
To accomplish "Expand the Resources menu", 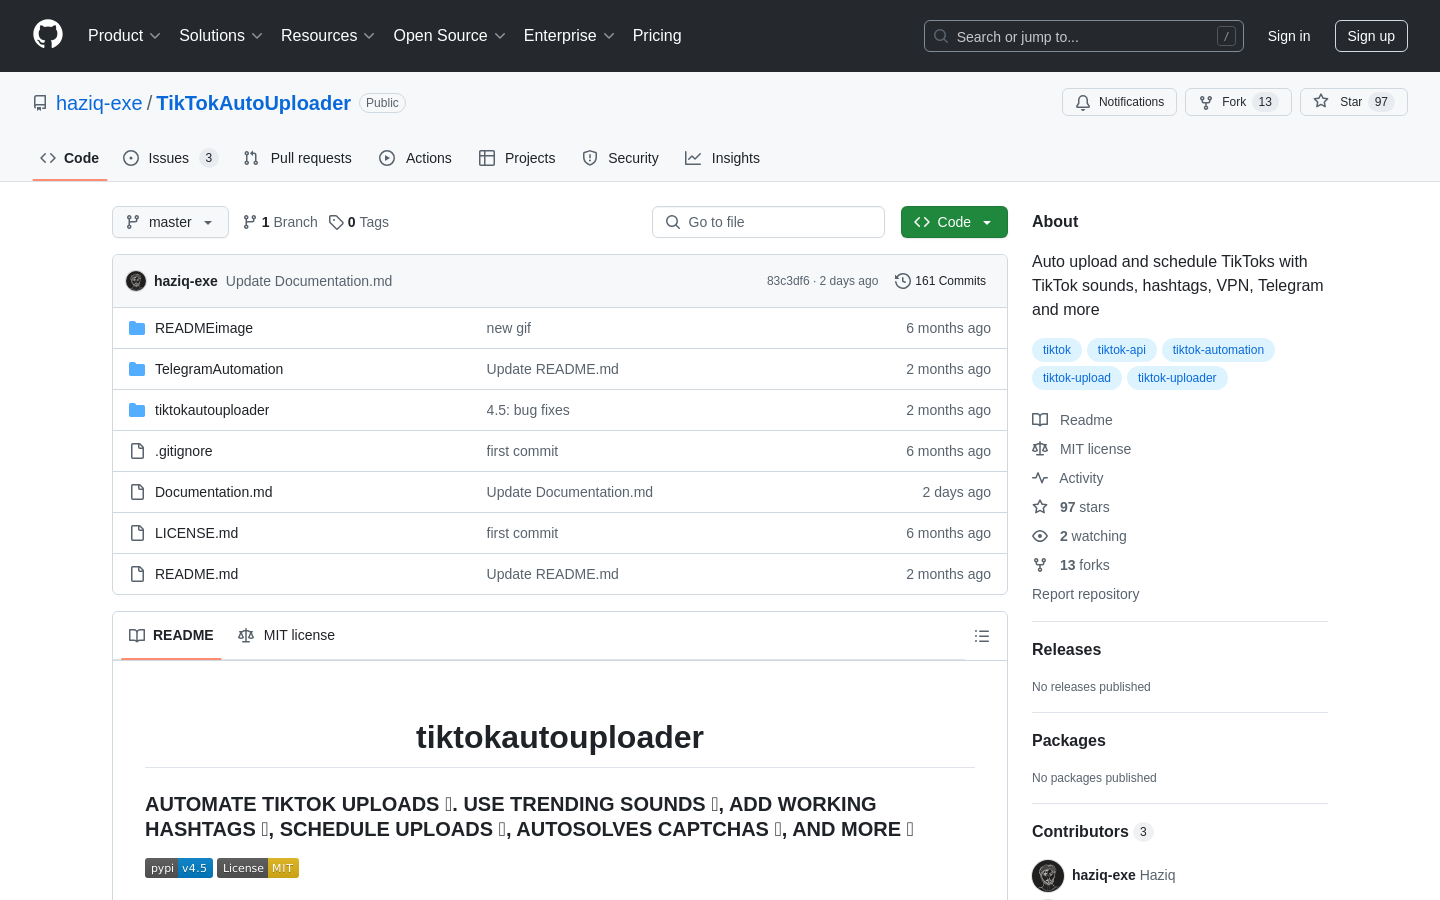I will click(328, 36).
